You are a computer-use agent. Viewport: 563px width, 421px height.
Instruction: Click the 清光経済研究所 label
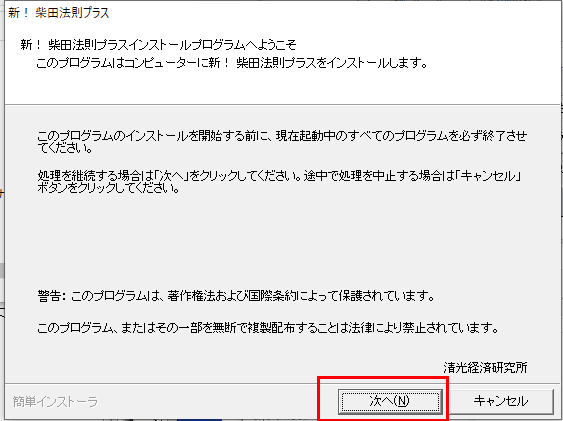click(x=485, y=368)
